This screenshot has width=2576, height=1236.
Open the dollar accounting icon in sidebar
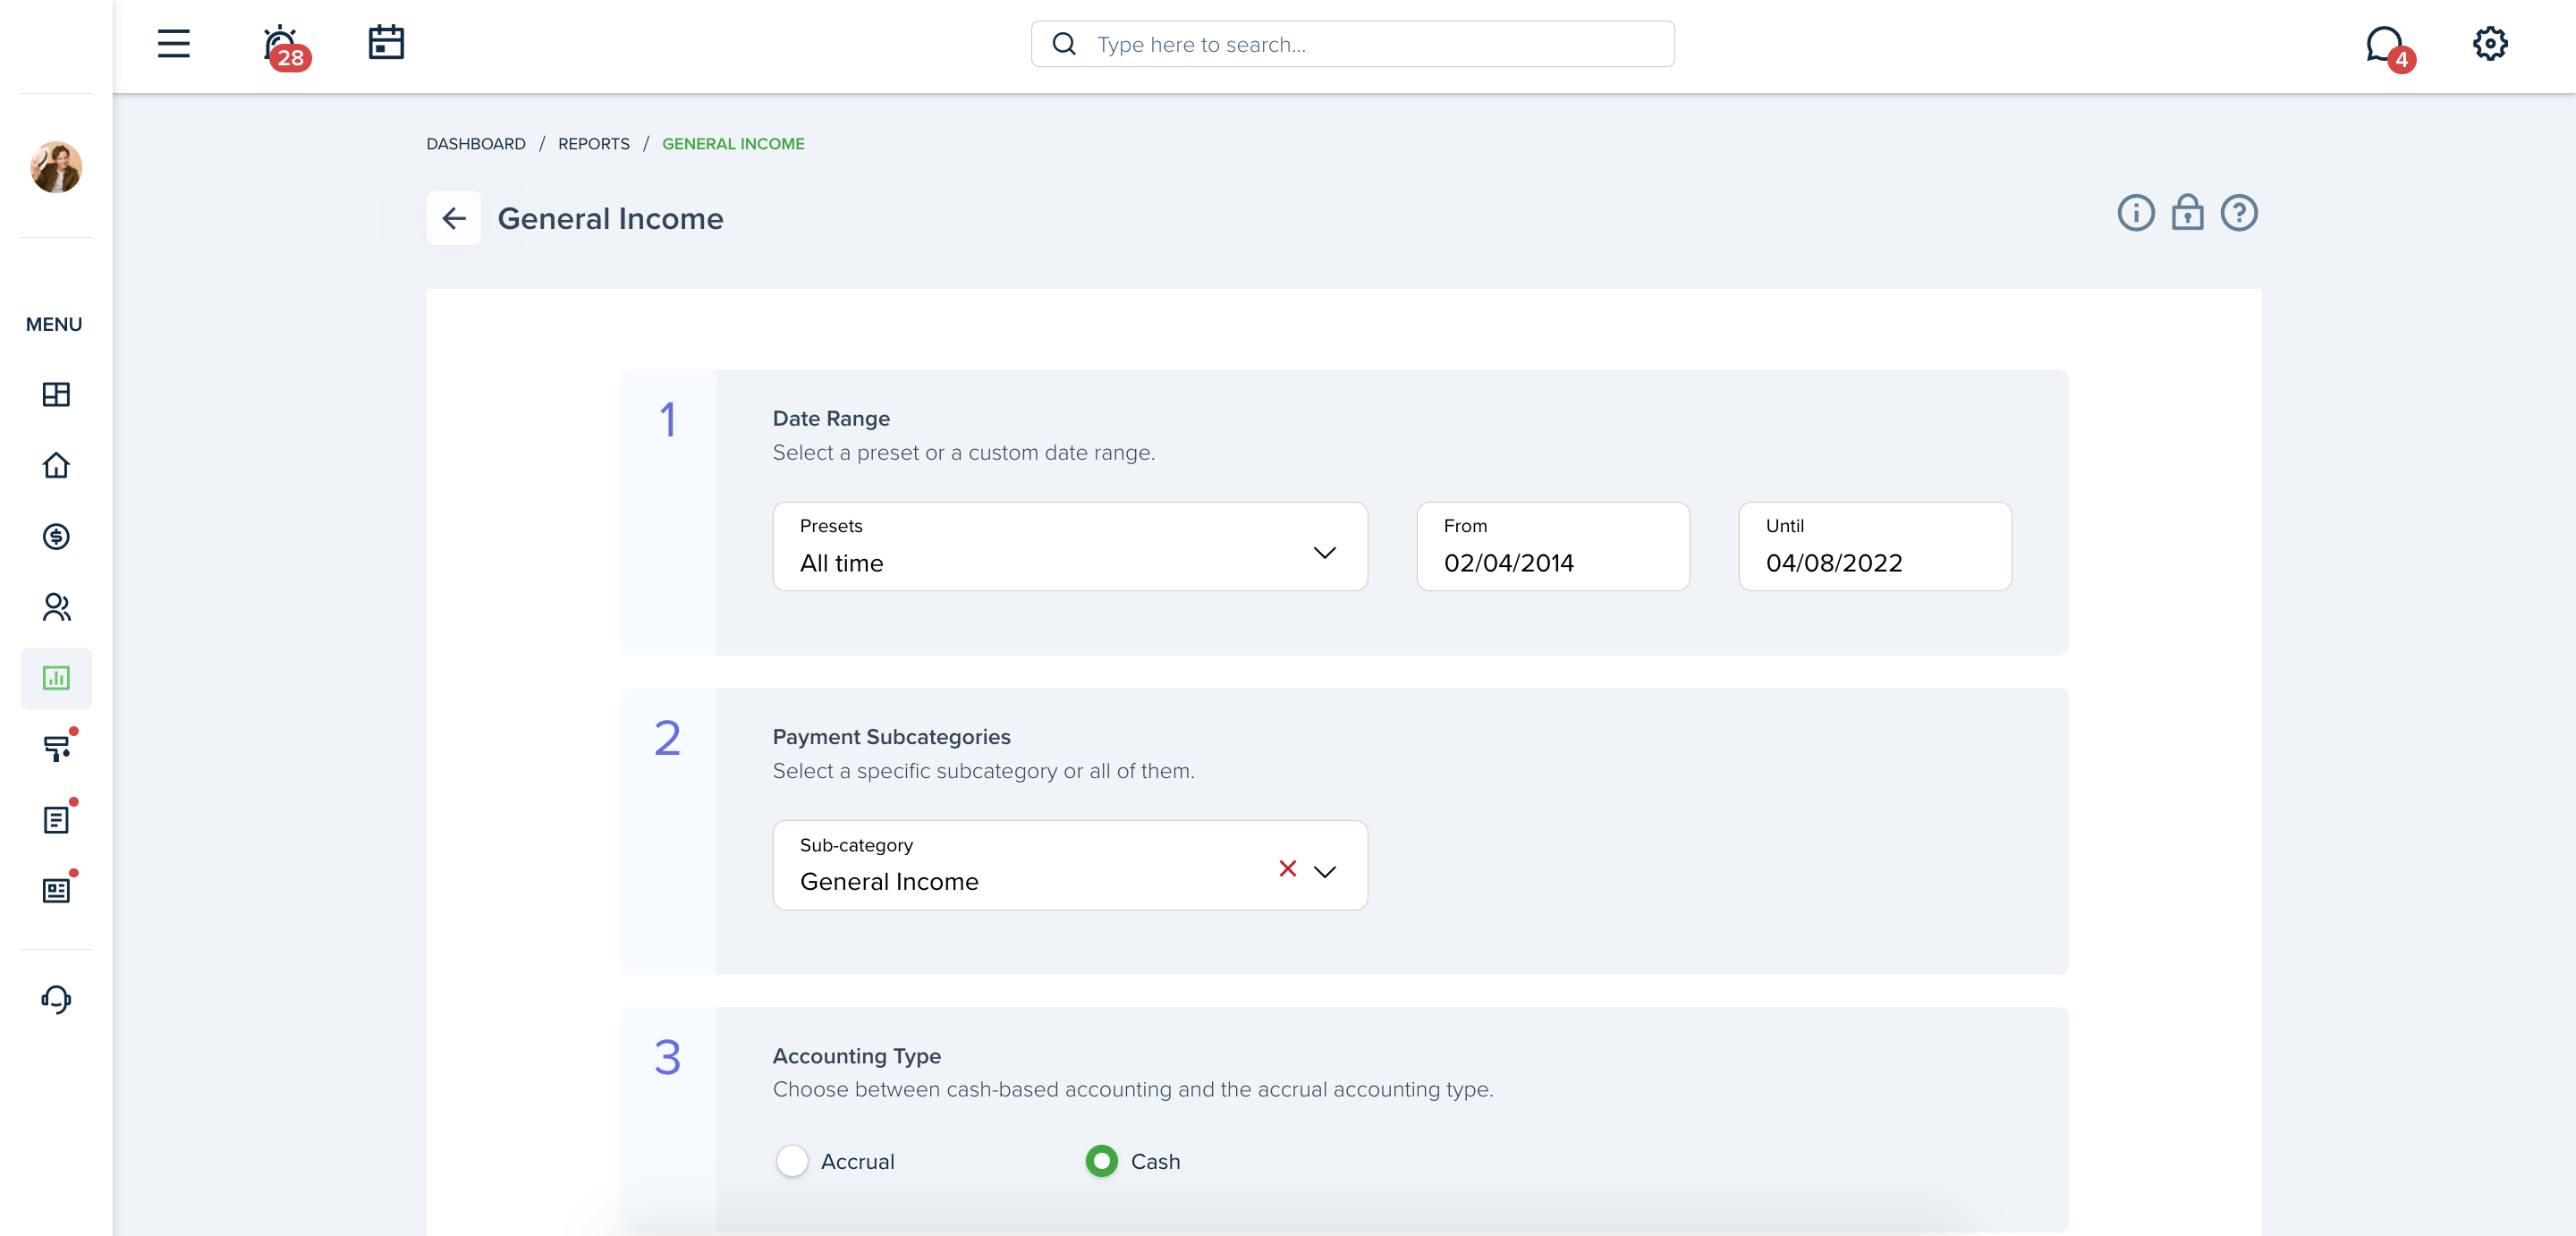pos(56,536)
